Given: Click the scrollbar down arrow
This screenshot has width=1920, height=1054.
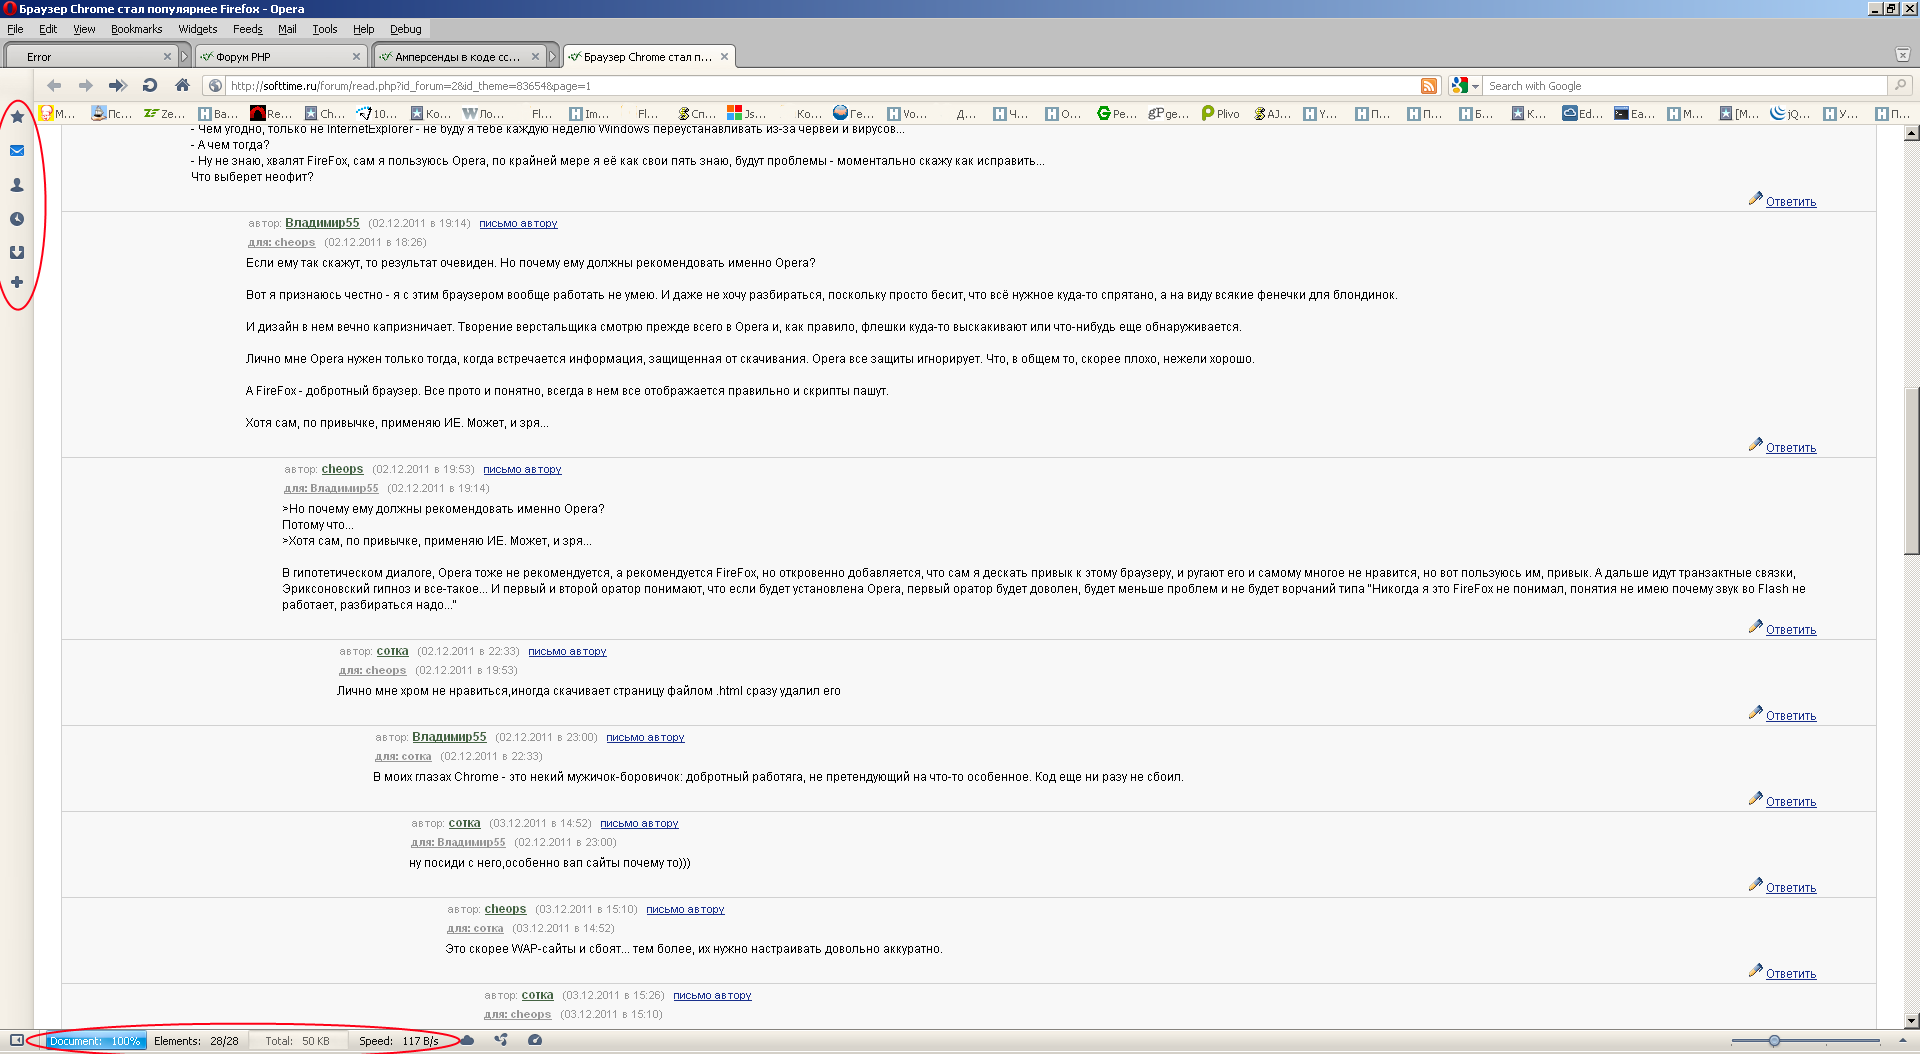Looking at the screenshot, I should tap(1911, 1021).
